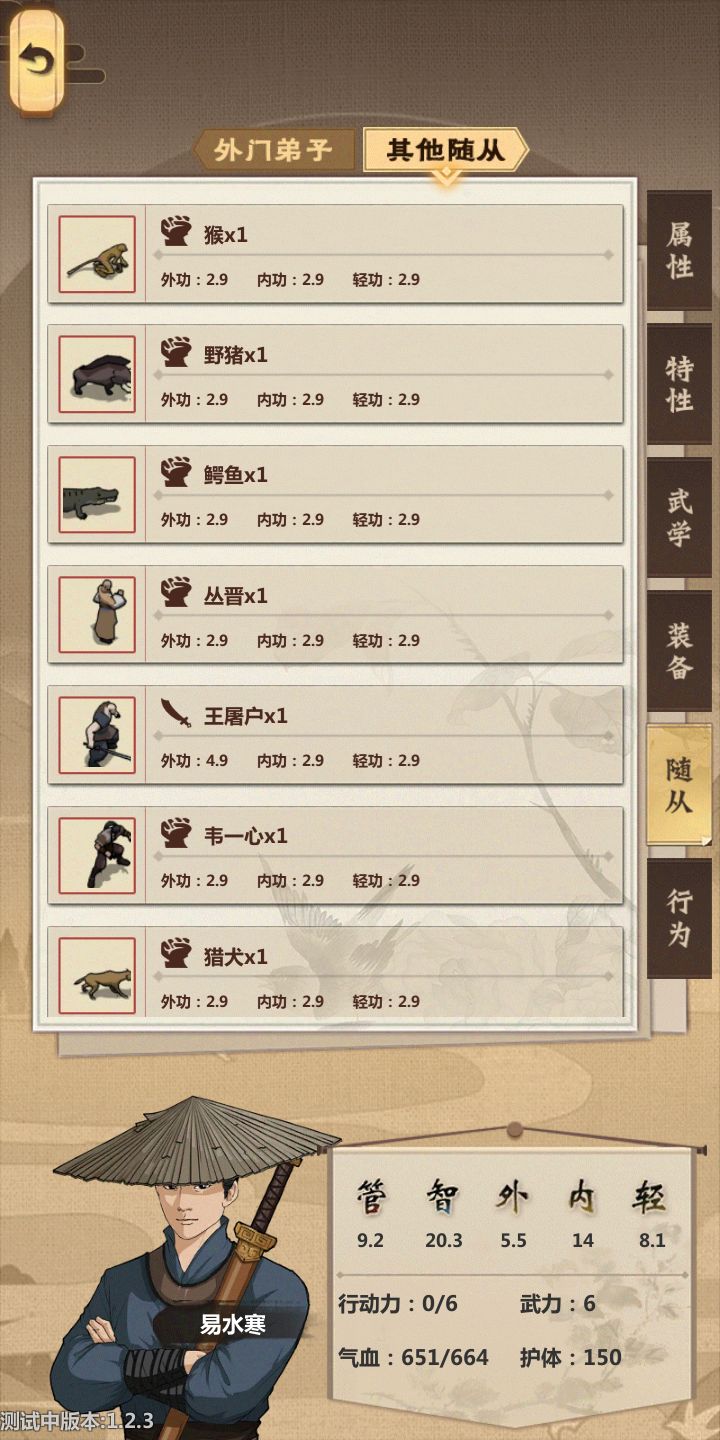The height and width of the screenshot is (1440, 720).
Task: Tap the back arrow button
Action: (37, 62)
